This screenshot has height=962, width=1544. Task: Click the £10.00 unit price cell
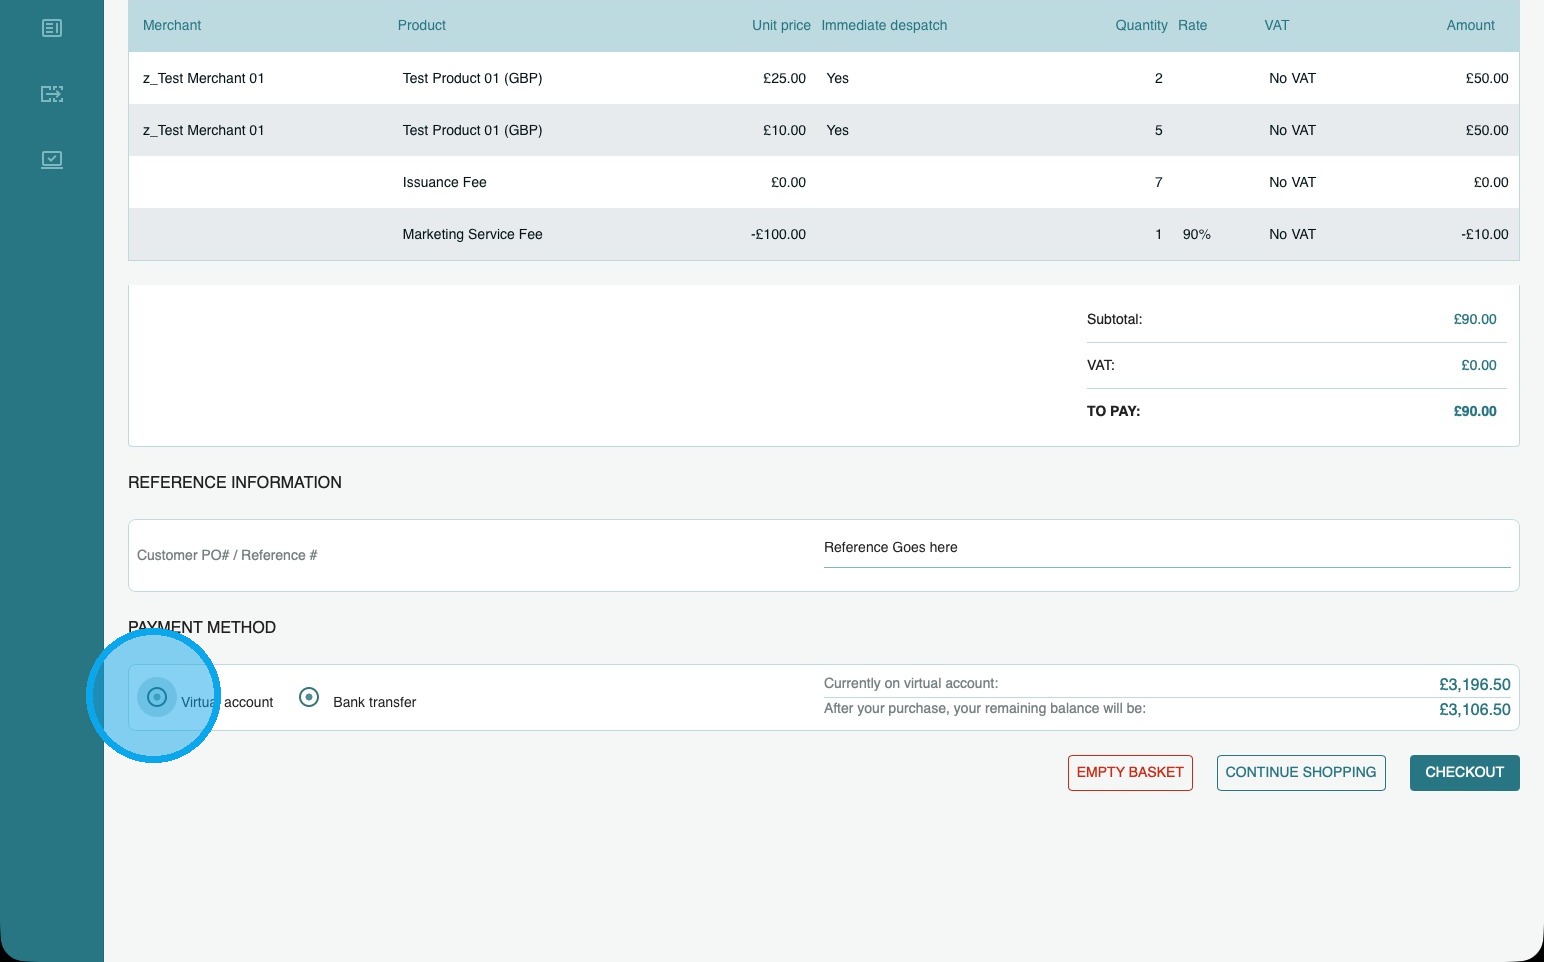coord(784,130)
